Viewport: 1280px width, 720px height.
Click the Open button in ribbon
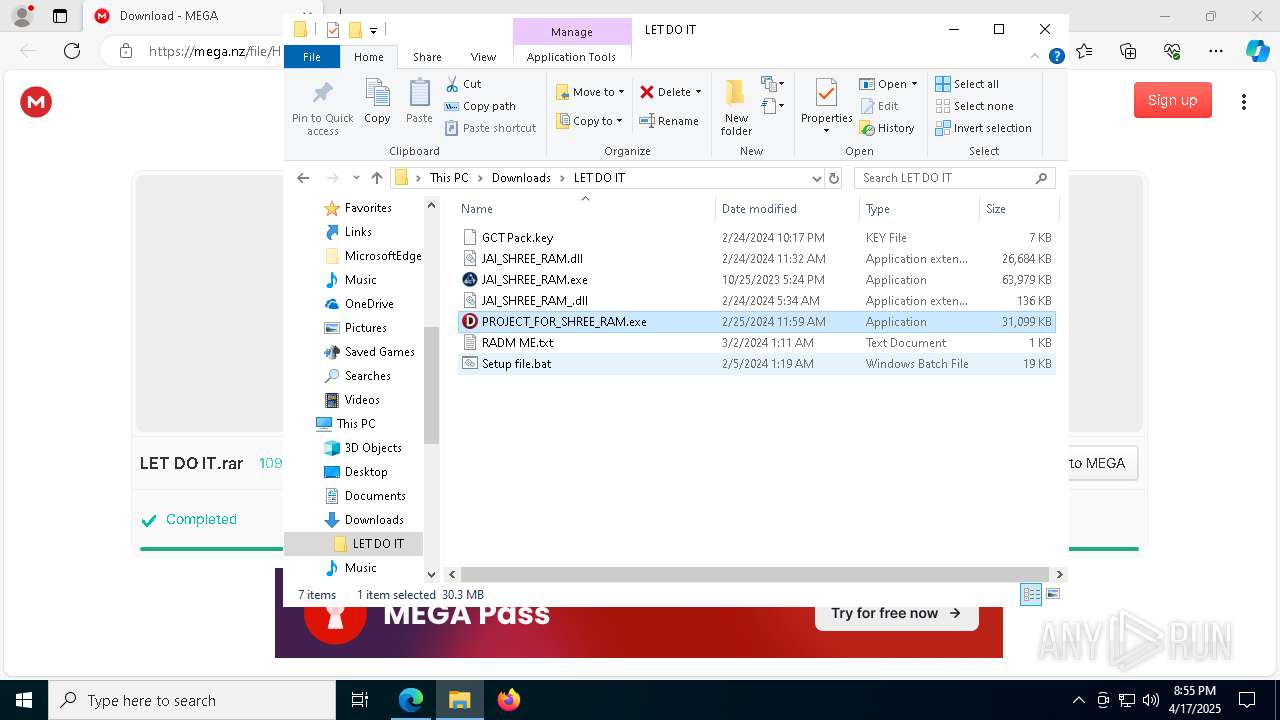click(887, 84)
